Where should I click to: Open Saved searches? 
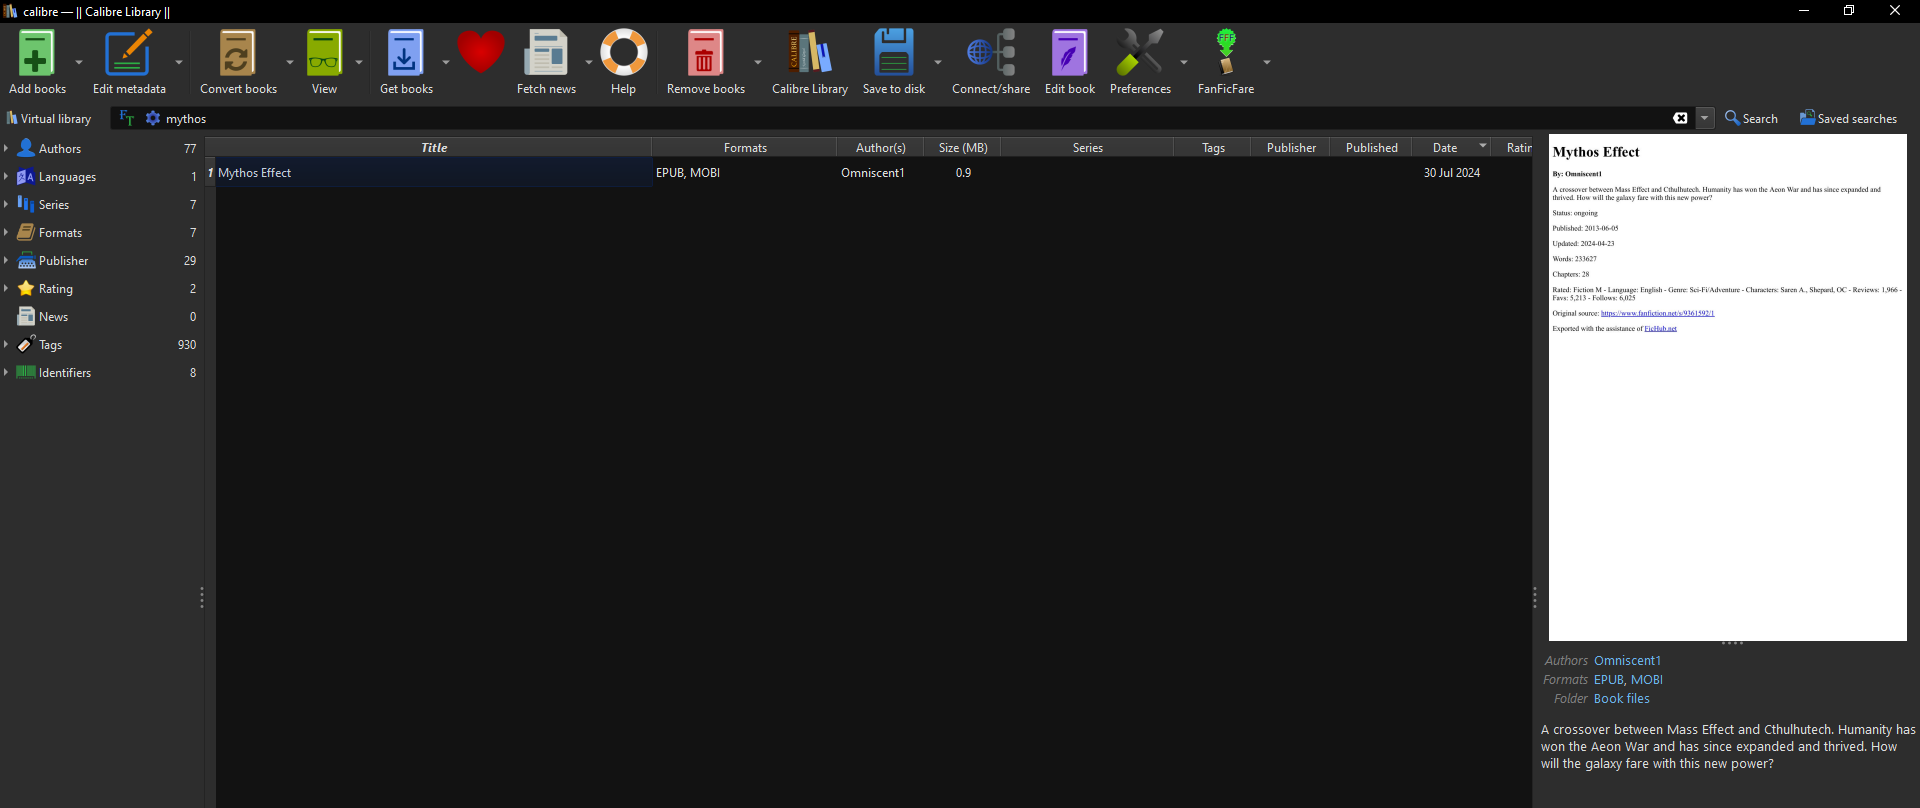tap(1848, 118)
